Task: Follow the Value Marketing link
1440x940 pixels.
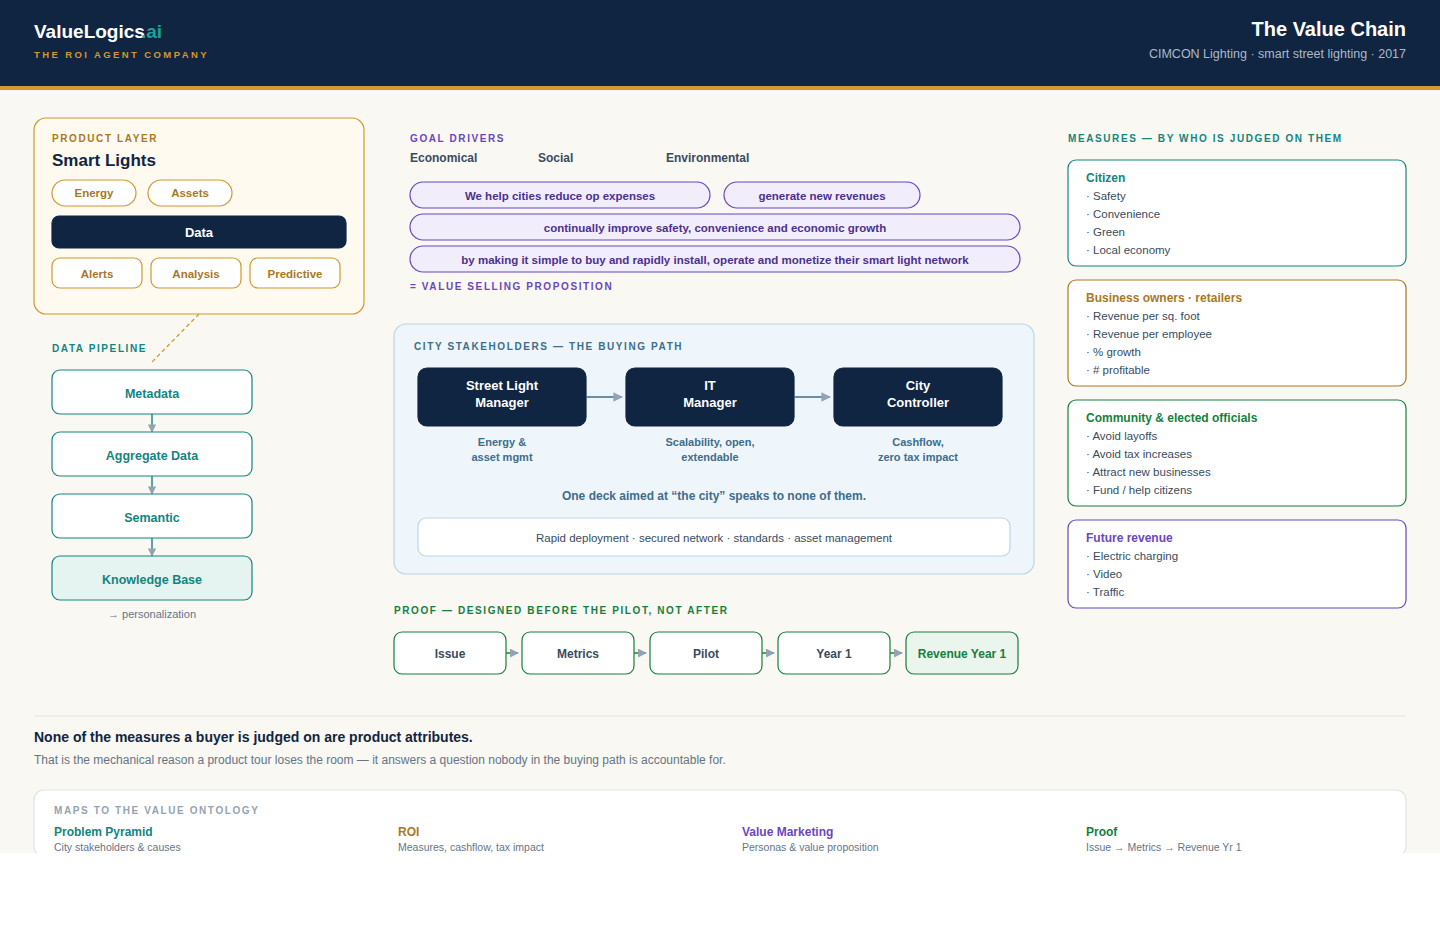Action: tap(787, 832)
